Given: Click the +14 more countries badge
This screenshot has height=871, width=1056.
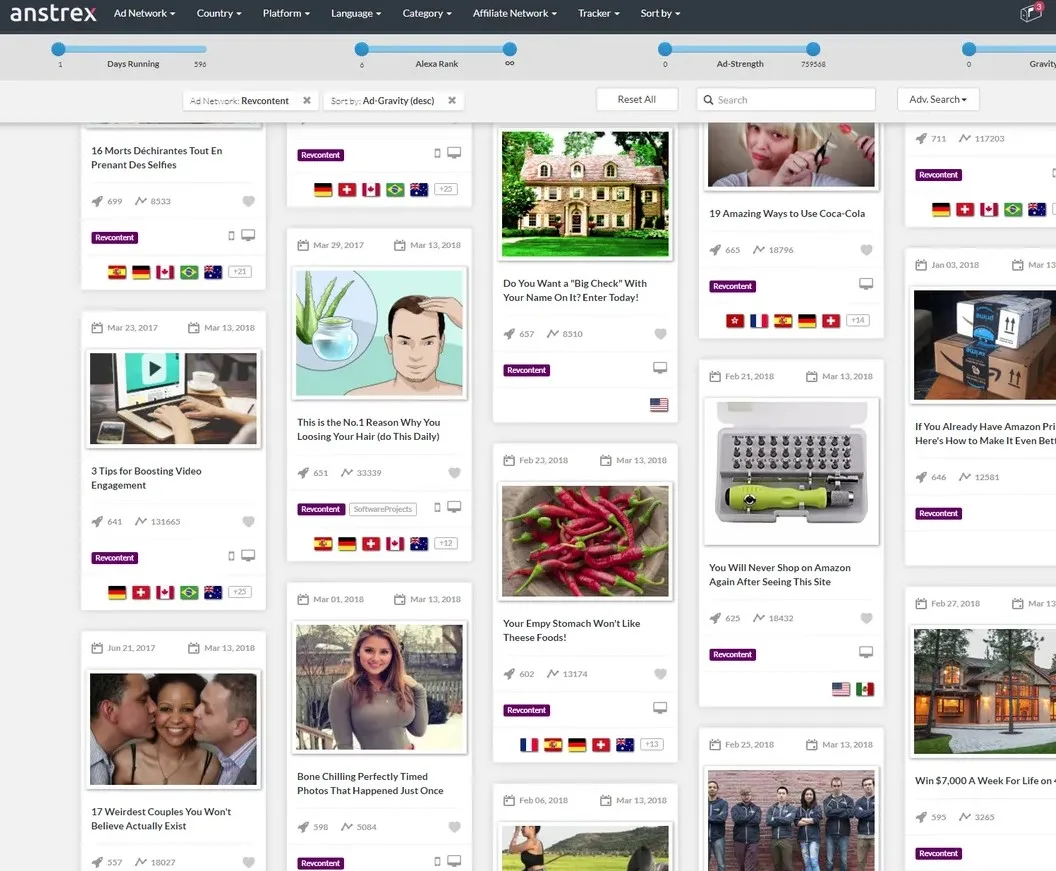Looking at the screenshot, I should pos(858,320).
